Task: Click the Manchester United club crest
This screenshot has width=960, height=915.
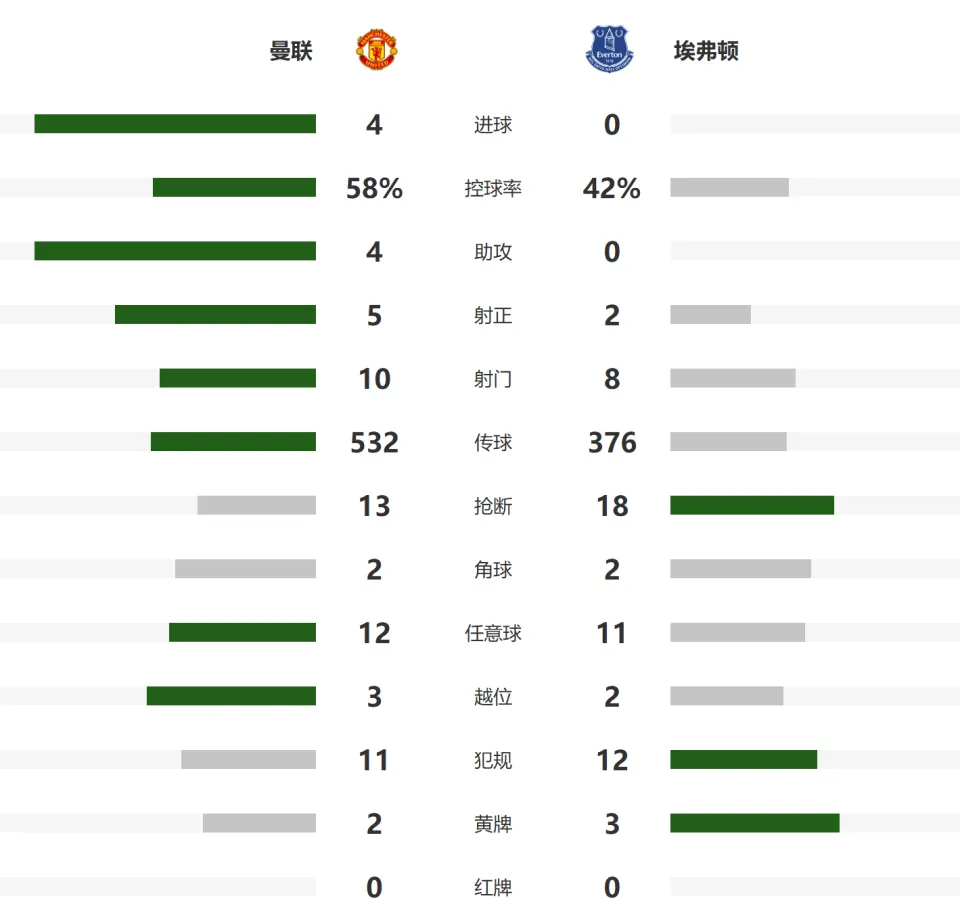Action: pyautogui.click(x=377, y=49)
